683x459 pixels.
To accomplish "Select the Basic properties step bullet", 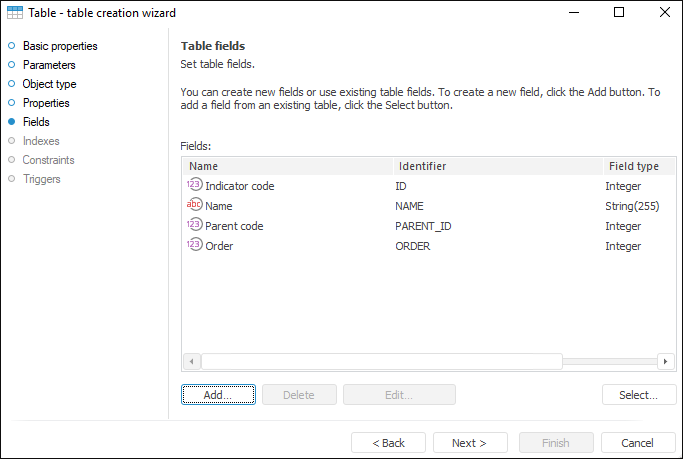I will click(x=11, y=46).
